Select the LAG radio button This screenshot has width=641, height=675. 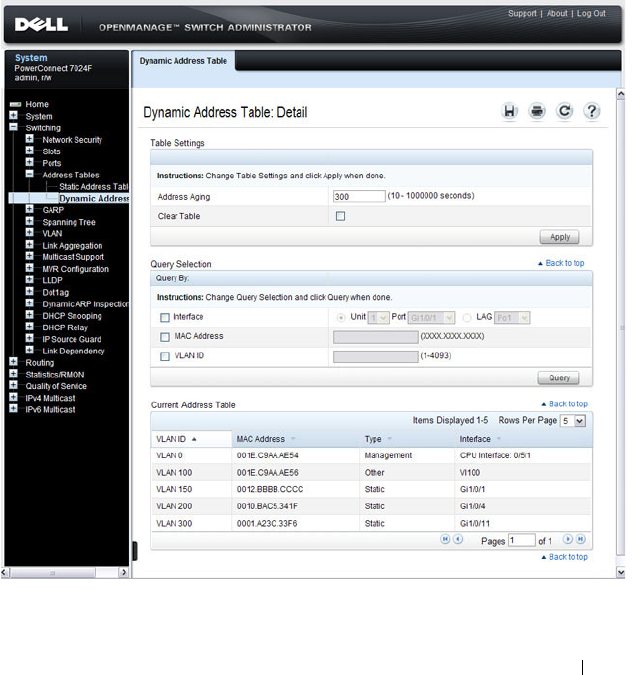click(467, 318)
